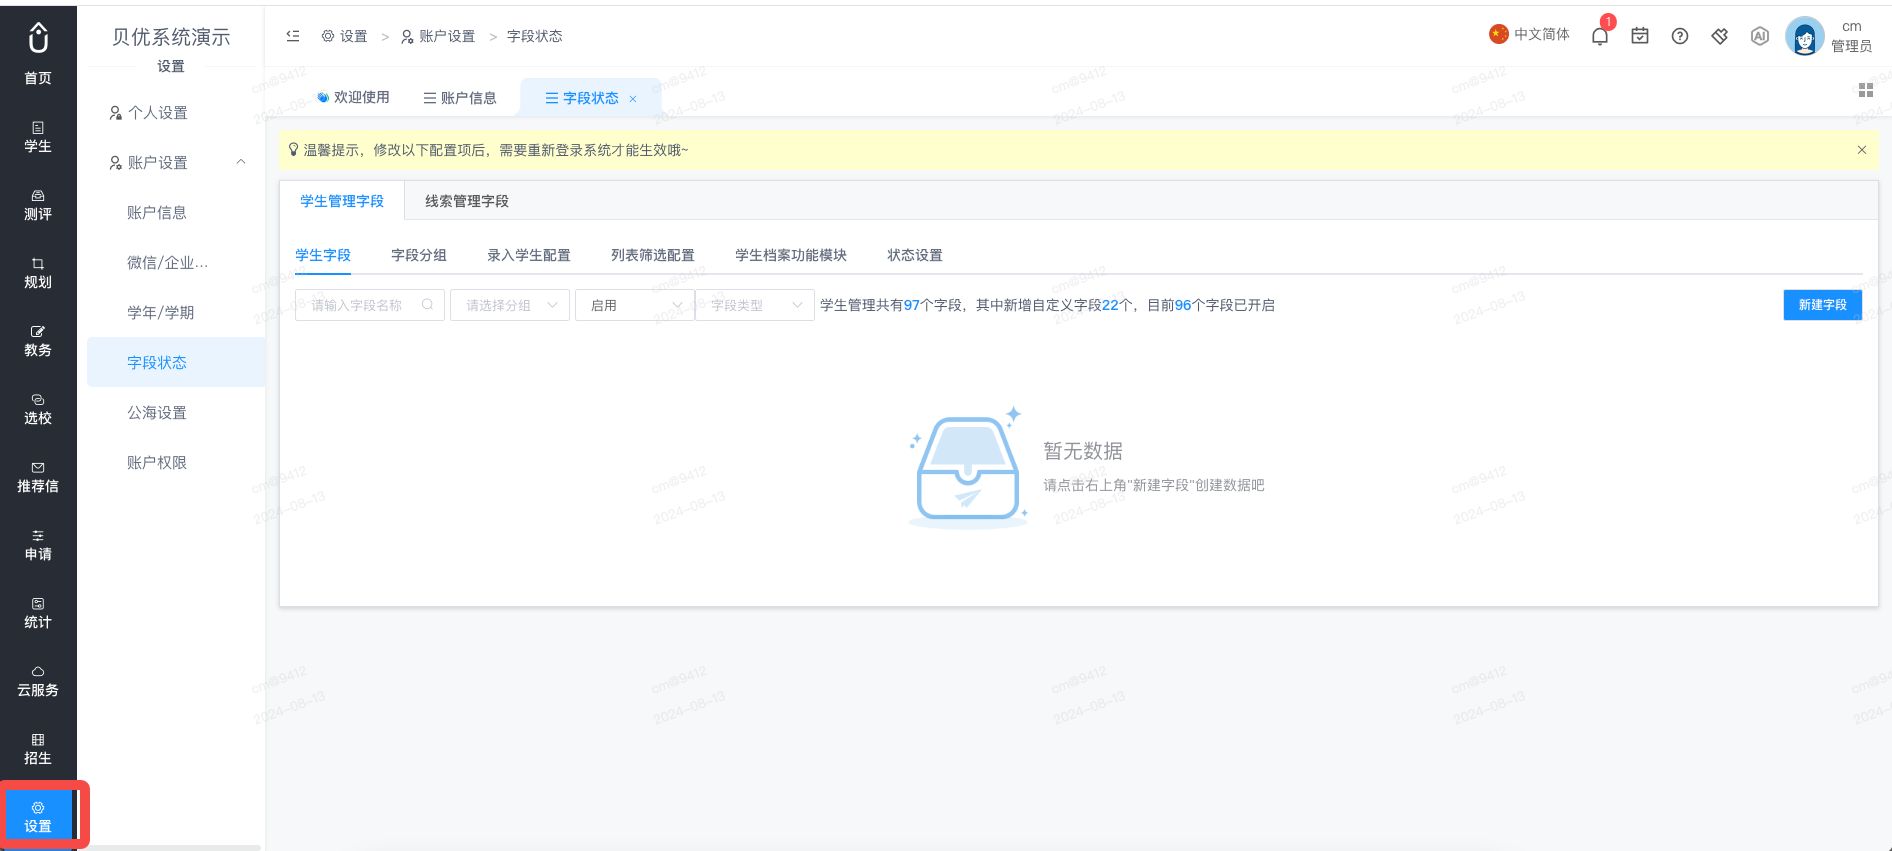
Task: Open the 字段类型 dropdown
Action: tap(755, 305)
